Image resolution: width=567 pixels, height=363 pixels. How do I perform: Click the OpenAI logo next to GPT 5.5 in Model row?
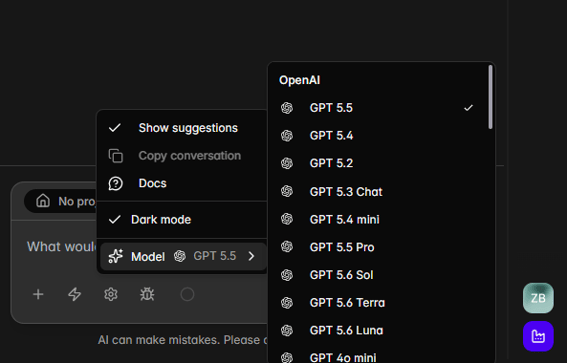(180, 256)
